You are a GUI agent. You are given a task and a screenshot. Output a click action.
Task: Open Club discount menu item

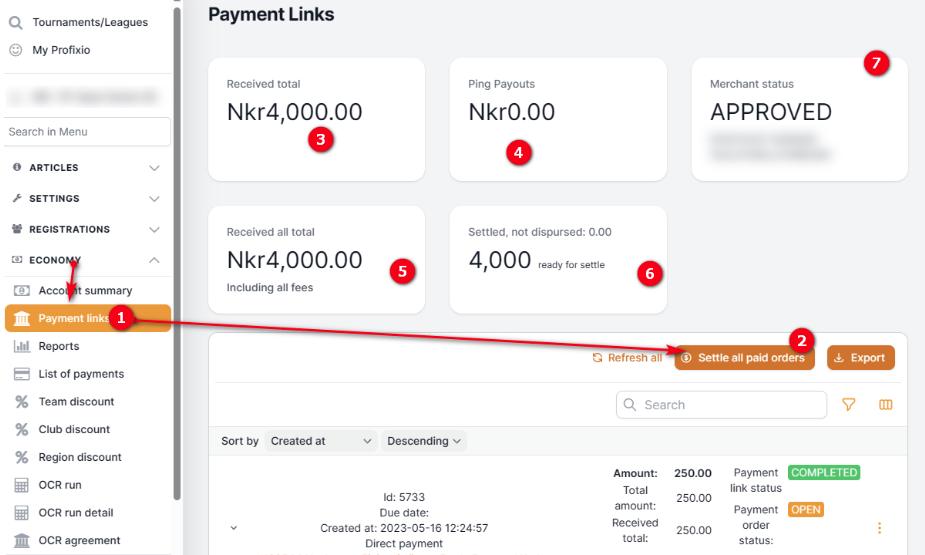[76, 429]
